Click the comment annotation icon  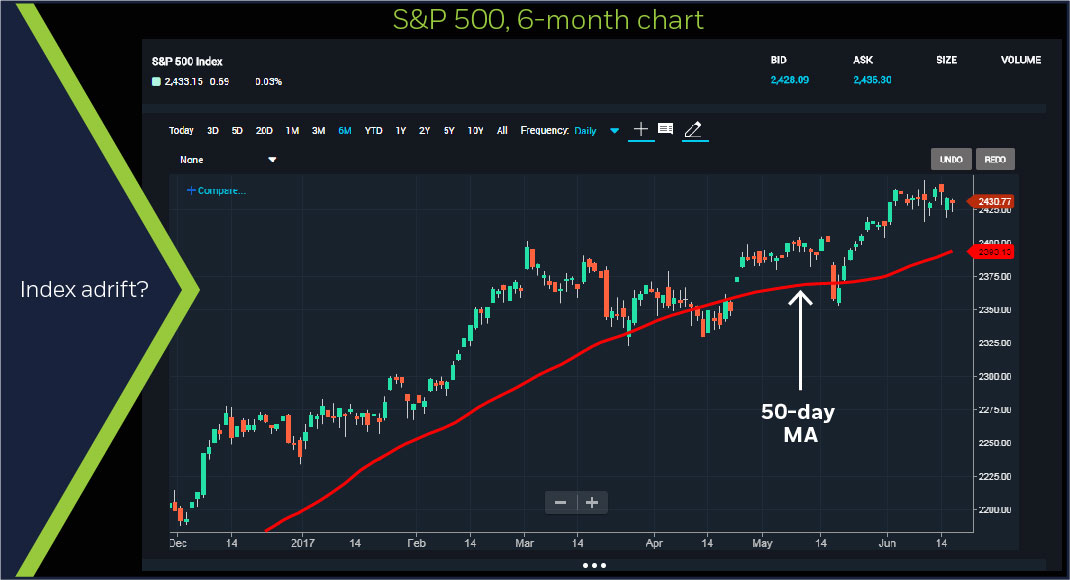[x=666, y=130]
